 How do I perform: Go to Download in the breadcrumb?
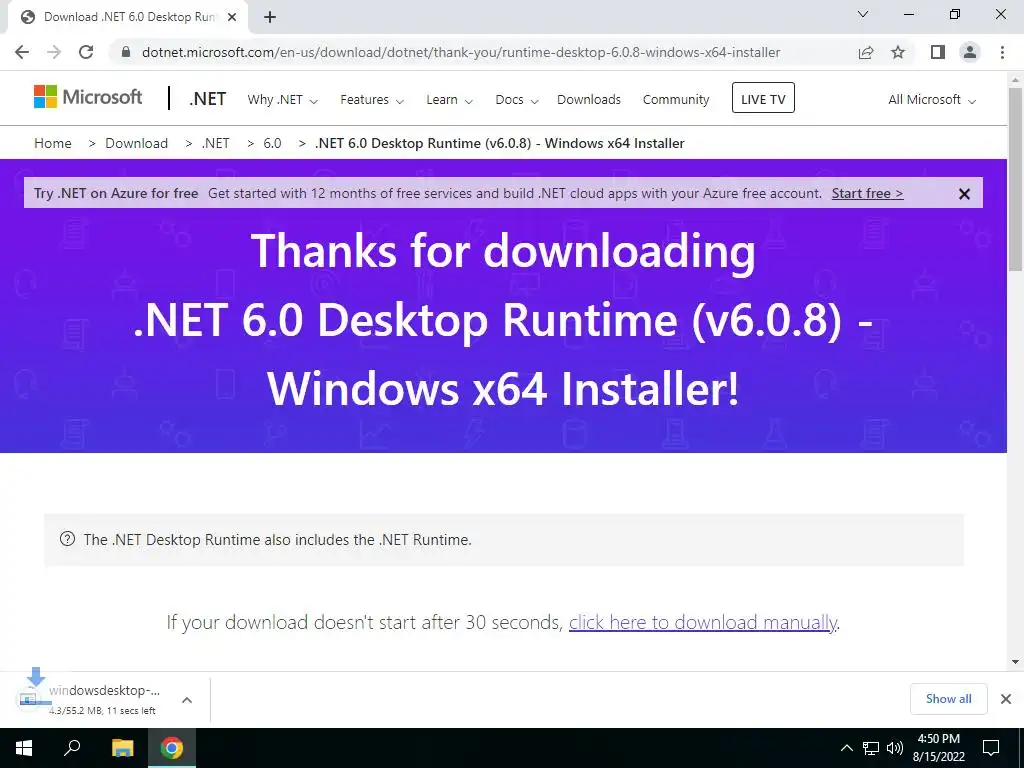(x=136, y=143)
